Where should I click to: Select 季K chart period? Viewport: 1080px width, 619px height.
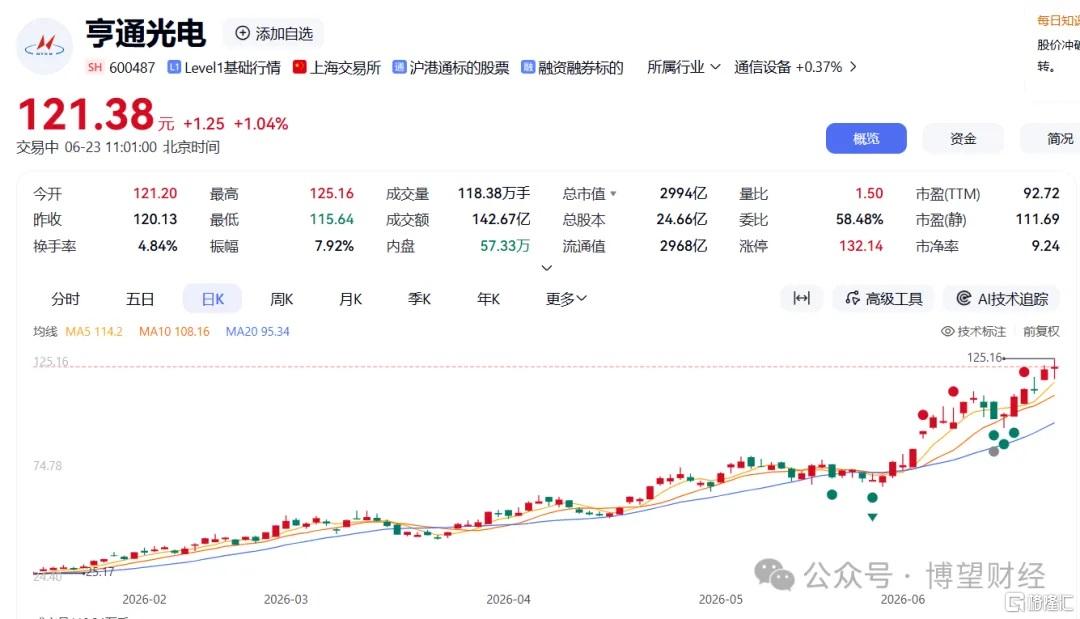[419, 299]
